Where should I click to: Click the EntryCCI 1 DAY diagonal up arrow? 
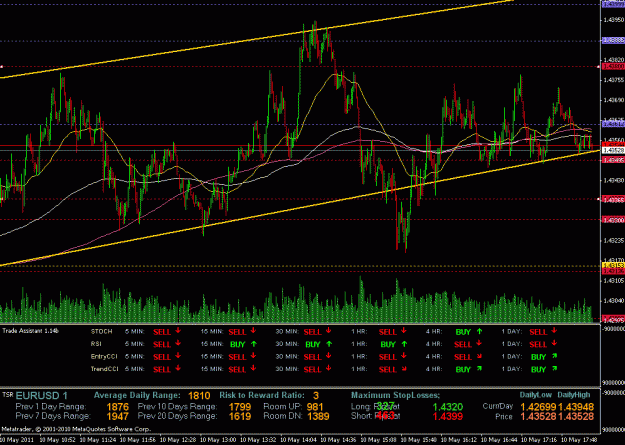tap(554, 356)
